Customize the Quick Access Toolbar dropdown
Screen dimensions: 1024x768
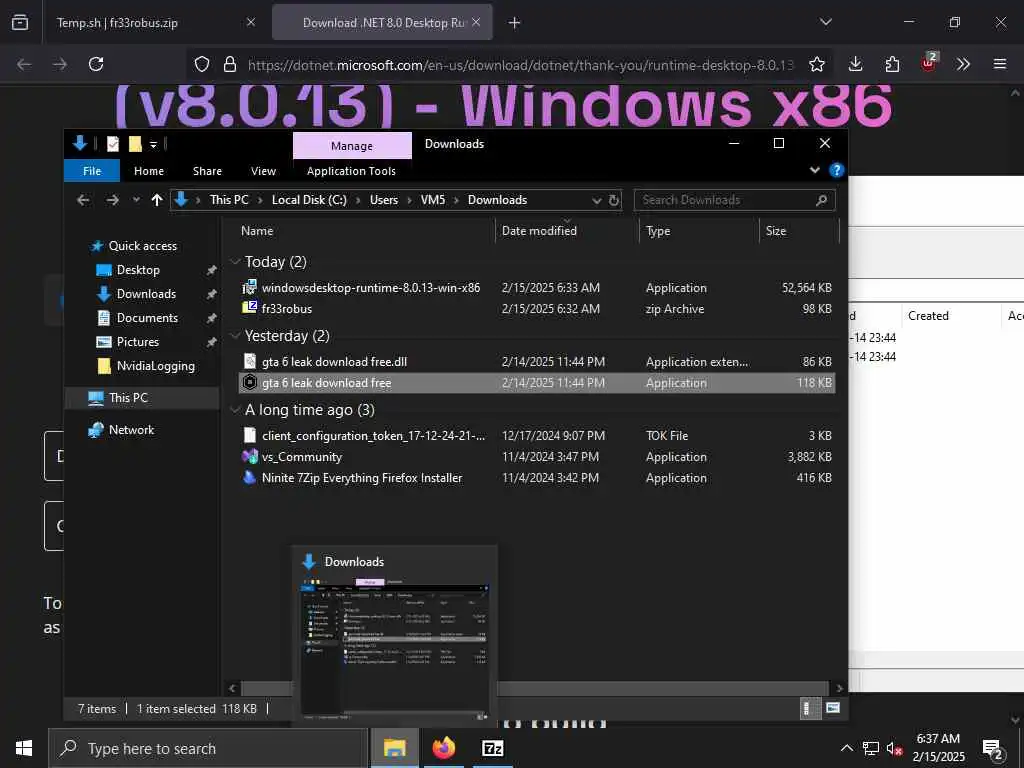tap(153, 144)
